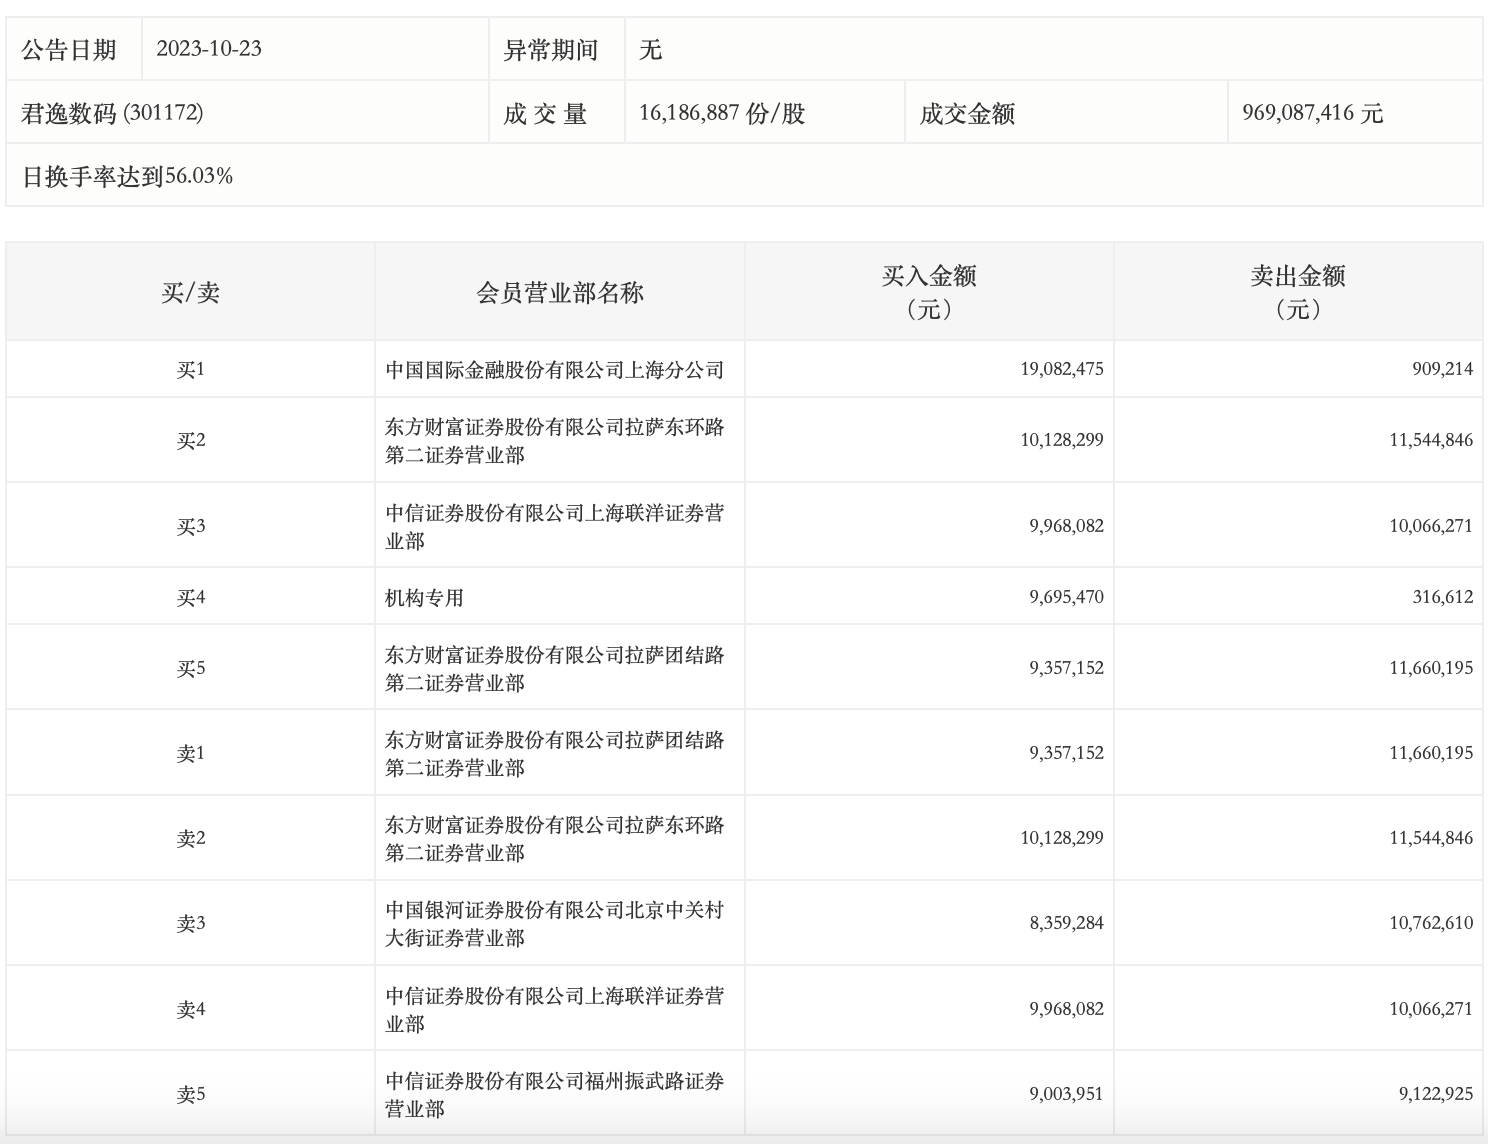Select the 卖出金额 (元) column header
Image resolution: width=1488 pixels, height=1144 pixels.
click(1298, 291)
